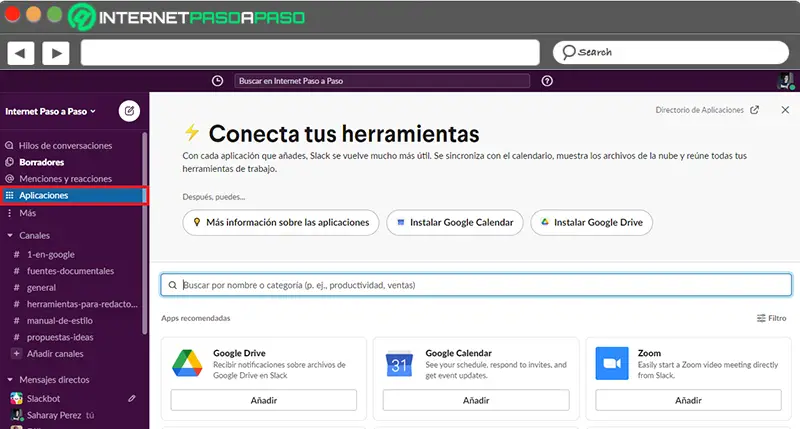This screenshot has width=800, height=429.
Task: Close the Conecta tus herramientas panel
Action: (785, 110)
